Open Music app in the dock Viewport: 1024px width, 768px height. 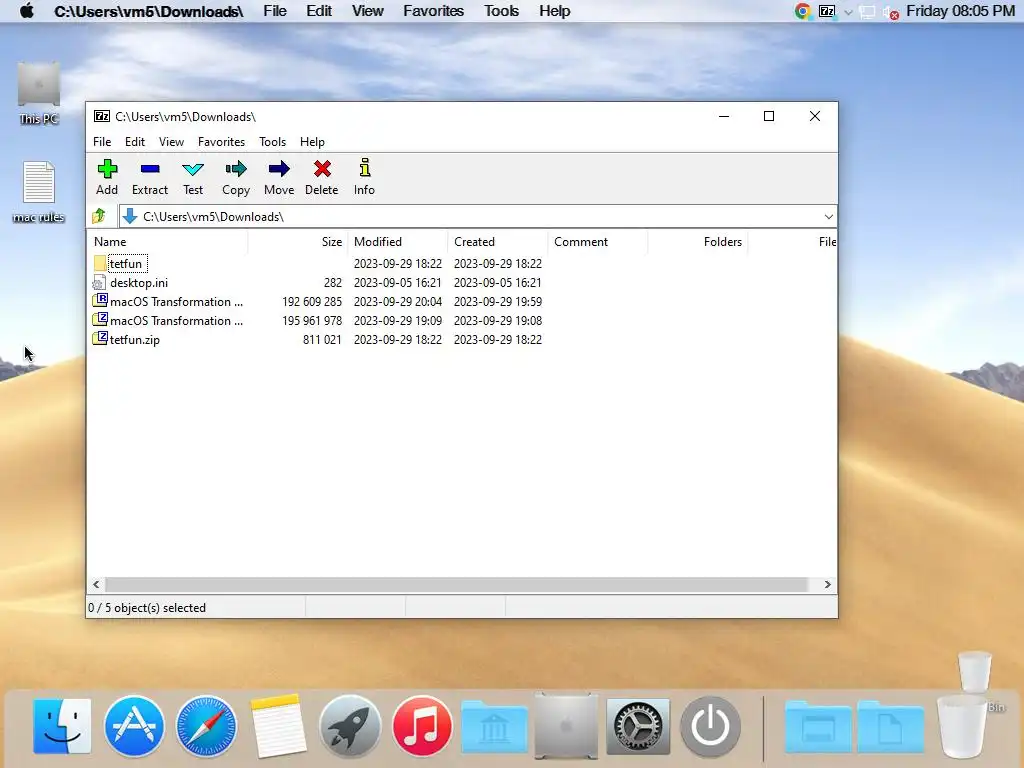click(x=422, y=726)
